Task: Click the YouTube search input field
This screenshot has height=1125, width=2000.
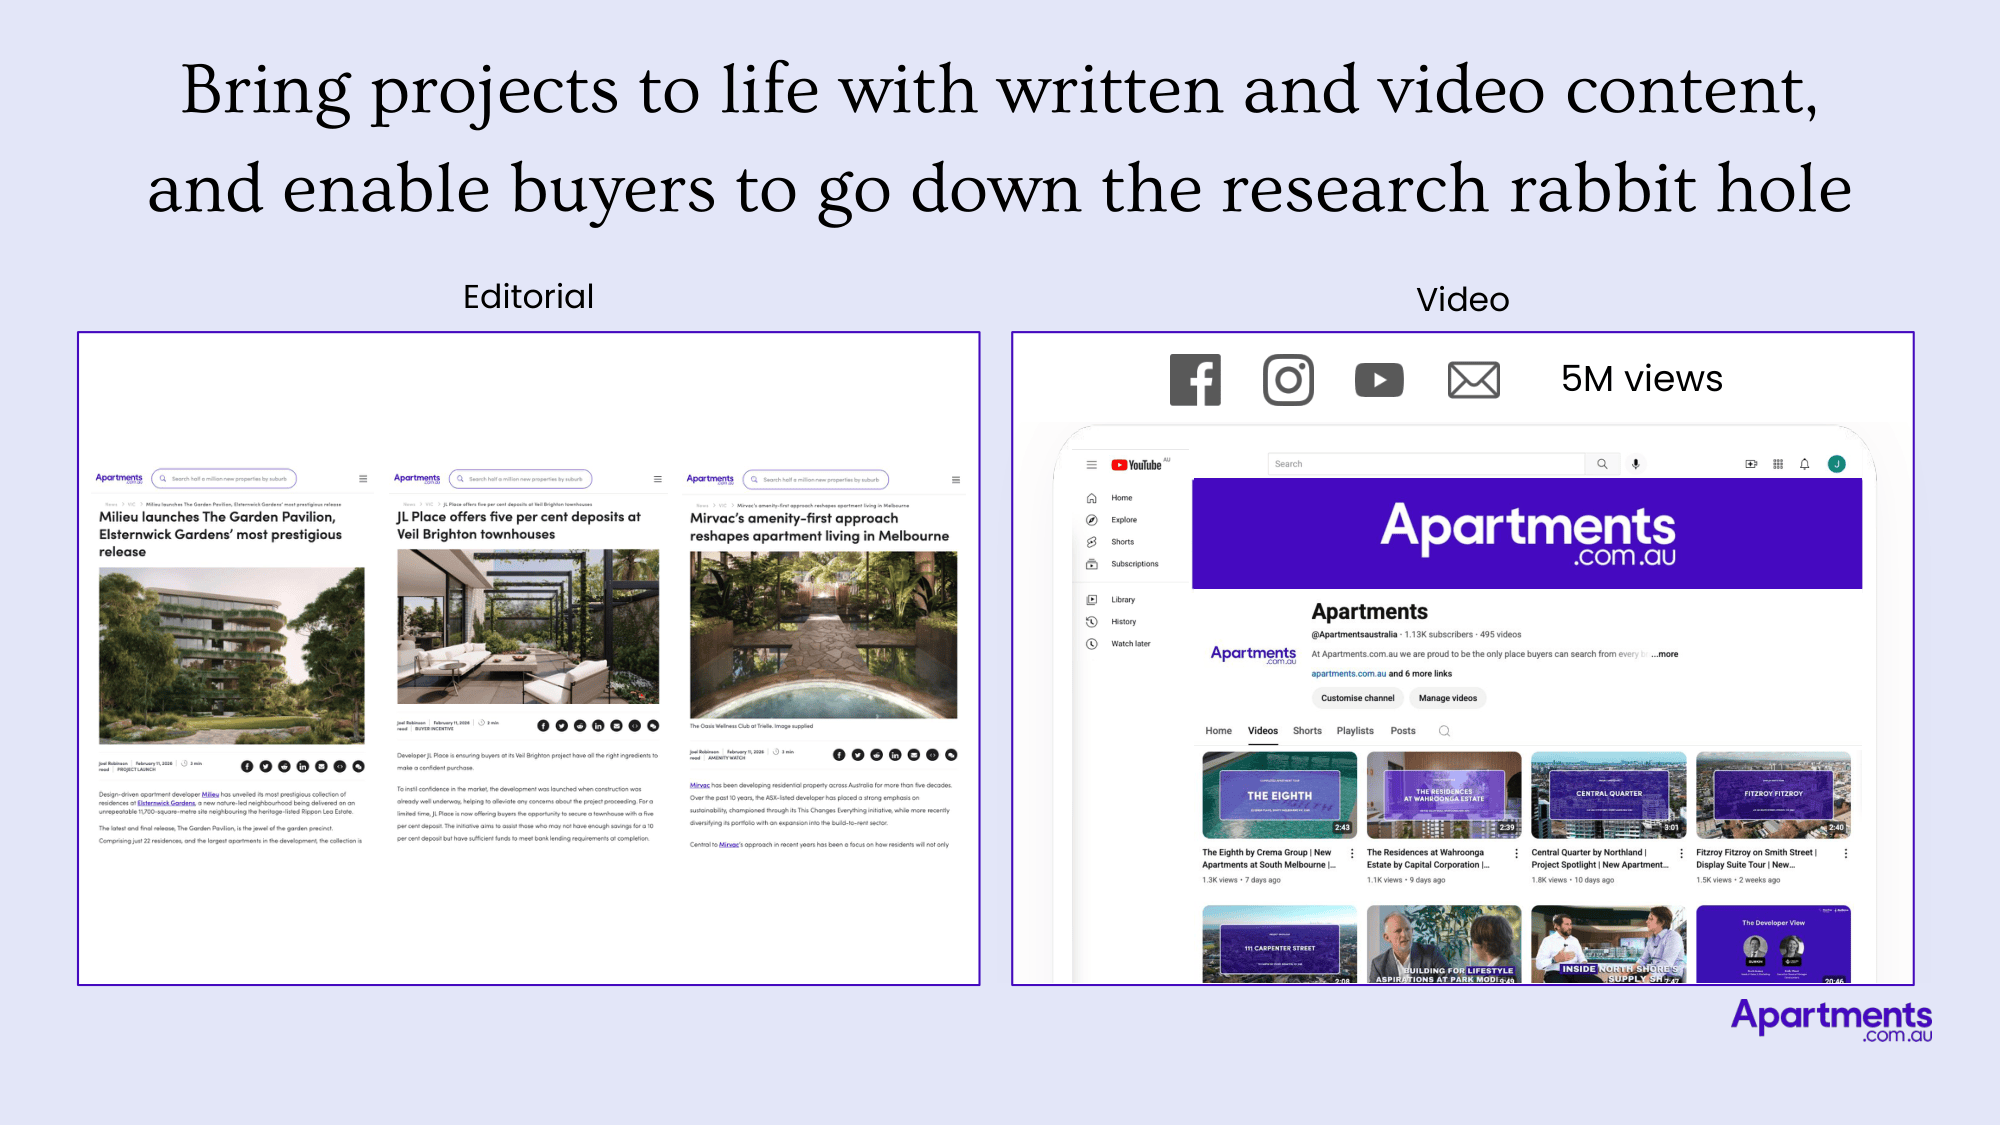Action: click(1425, 464)
